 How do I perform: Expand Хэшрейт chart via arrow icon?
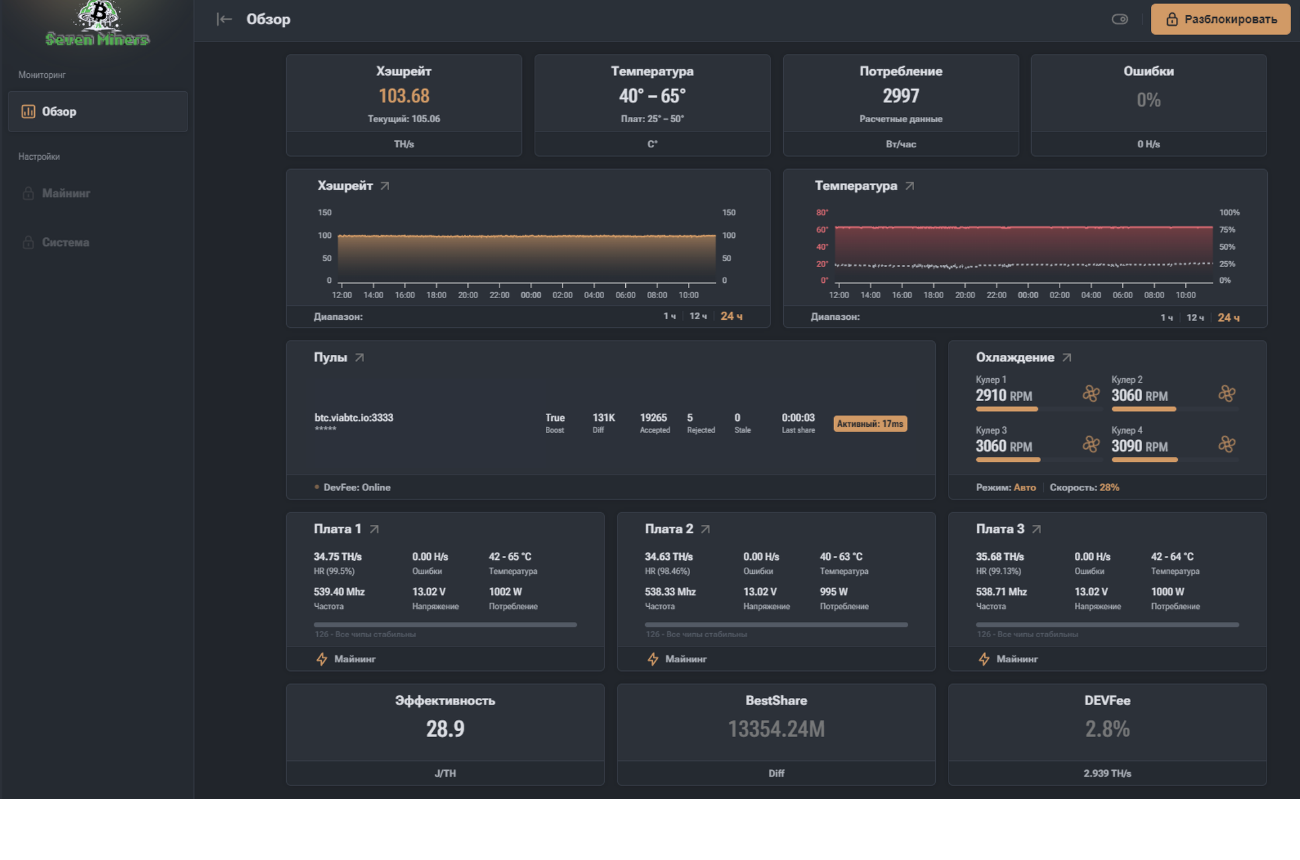point(385,186)
